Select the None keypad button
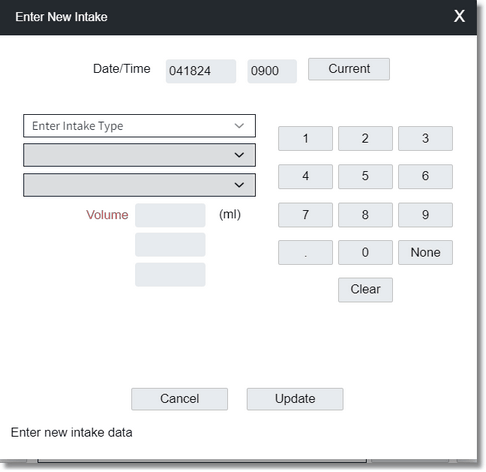486x472 pixels. click(425, 252)
